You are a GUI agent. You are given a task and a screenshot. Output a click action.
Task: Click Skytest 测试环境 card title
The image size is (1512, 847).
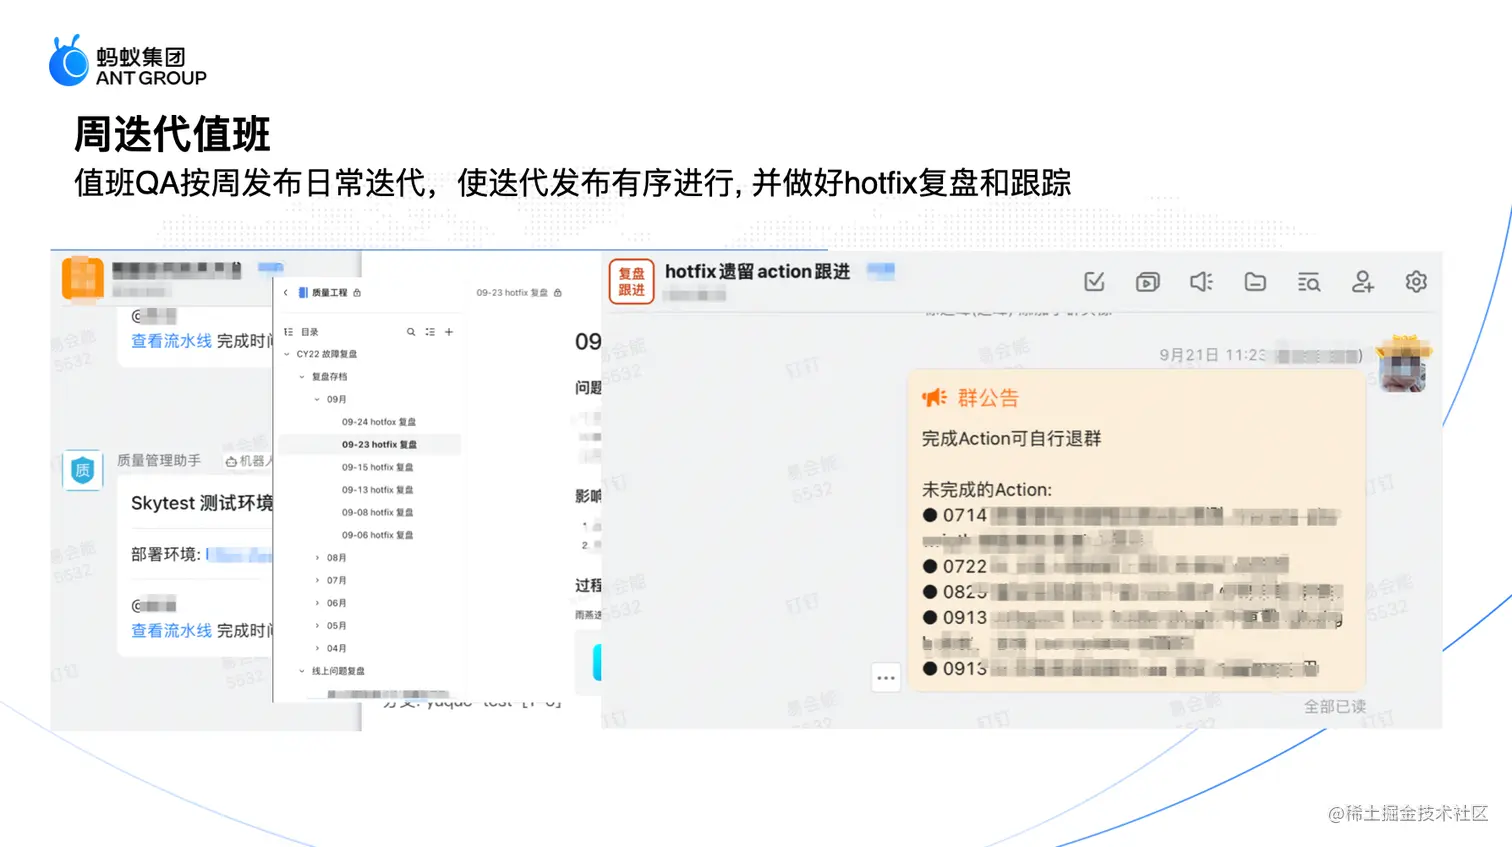pos(202,503)
